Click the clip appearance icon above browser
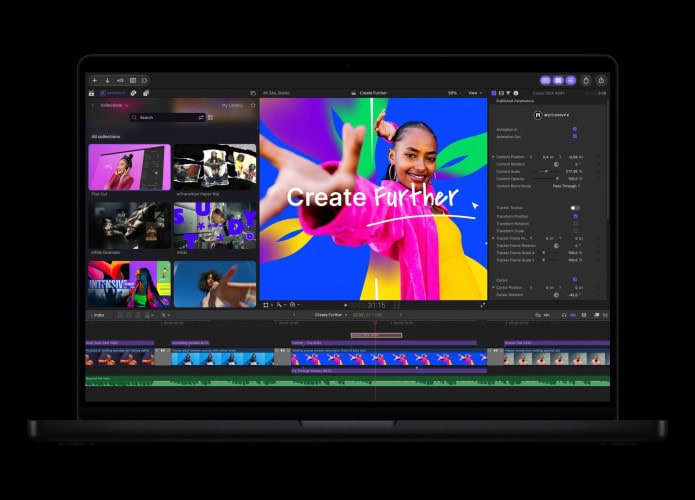 [253, 93]
